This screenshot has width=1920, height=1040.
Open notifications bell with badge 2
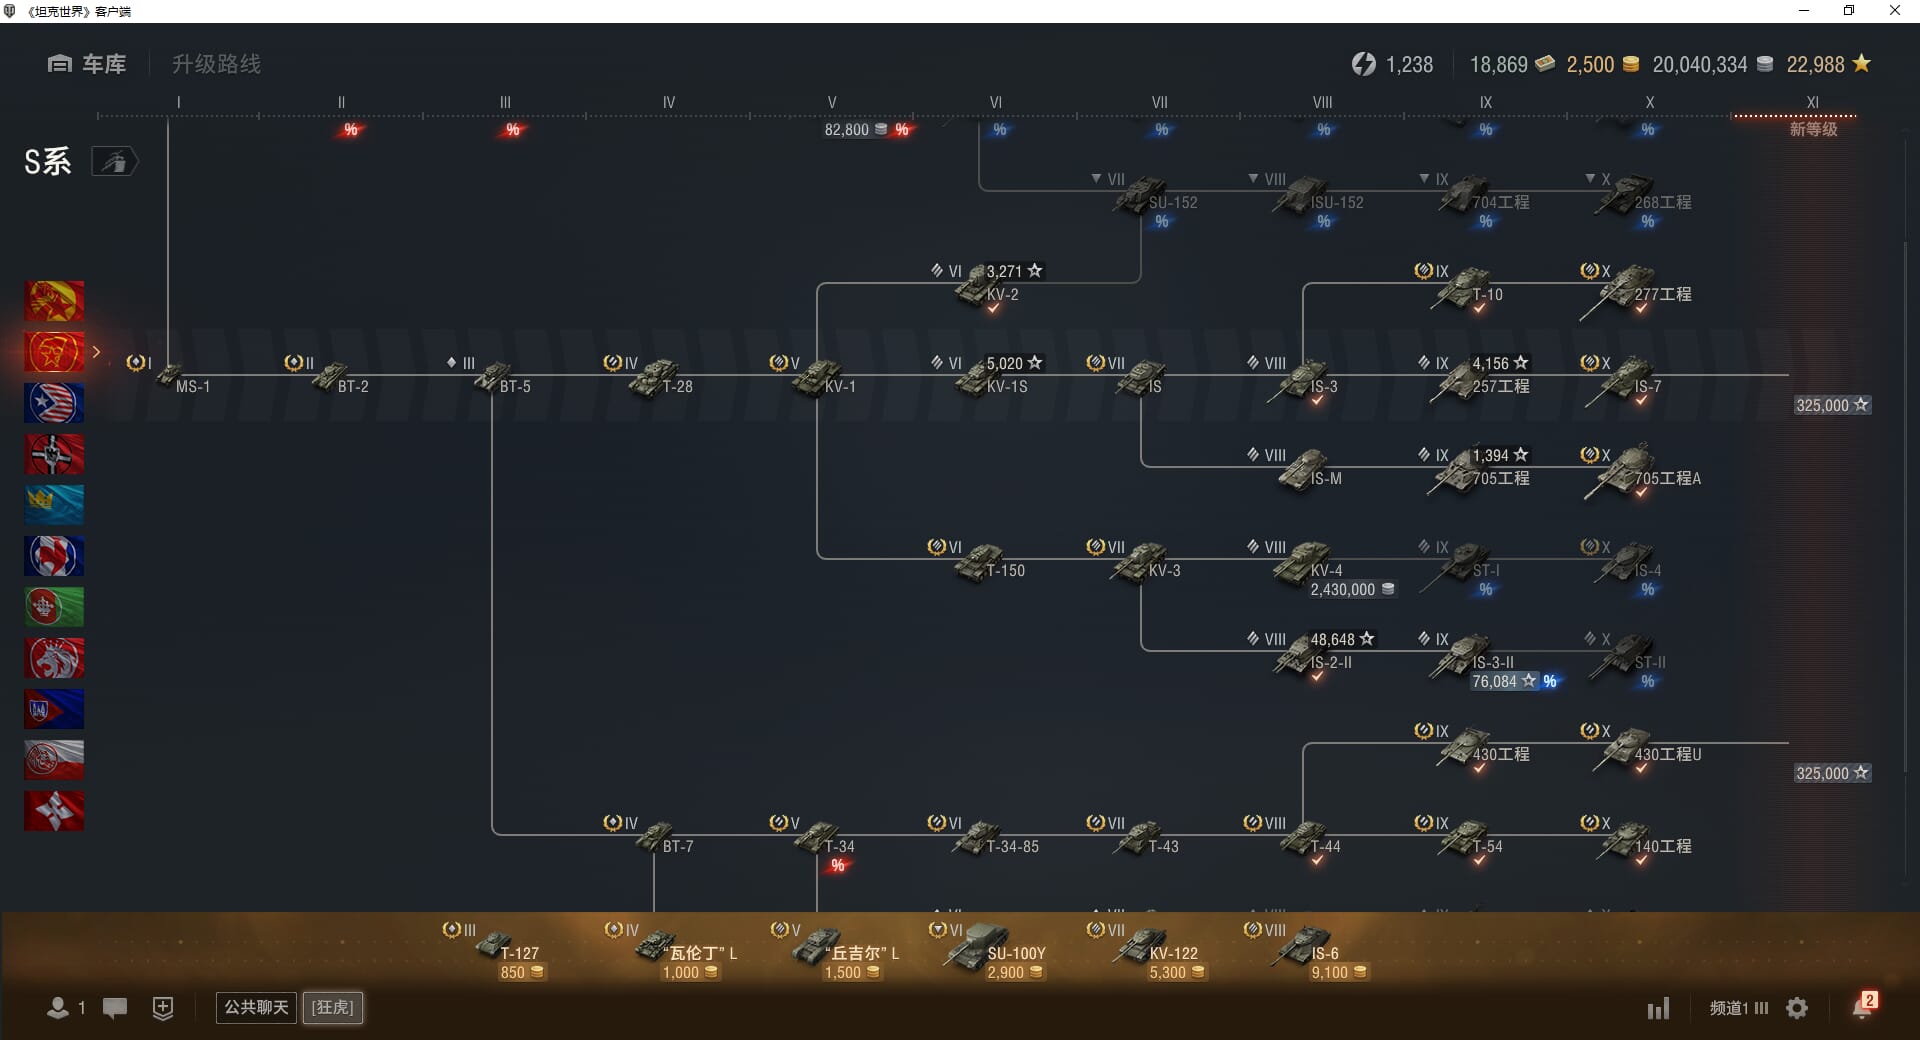click(x=1862, y=1007)
